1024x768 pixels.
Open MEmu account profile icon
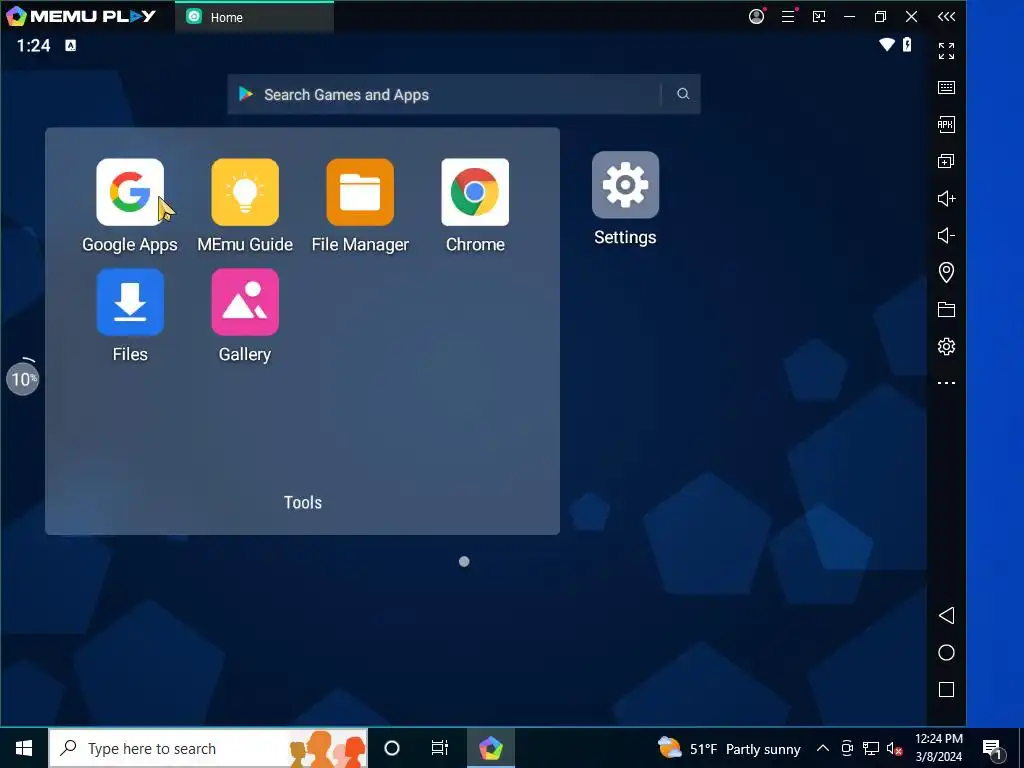click(x=756, y=16)
